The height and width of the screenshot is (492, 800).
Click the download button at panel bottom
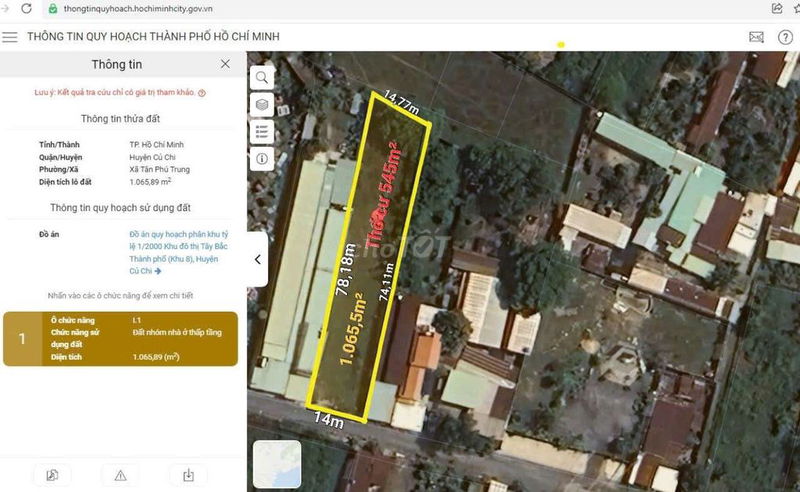tap(188, 475)
